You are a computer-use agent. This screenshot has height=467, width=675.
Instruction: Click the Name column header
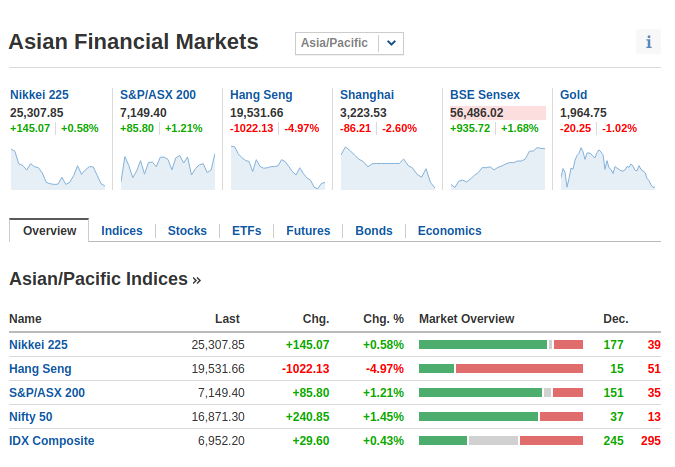click(25, 319)
